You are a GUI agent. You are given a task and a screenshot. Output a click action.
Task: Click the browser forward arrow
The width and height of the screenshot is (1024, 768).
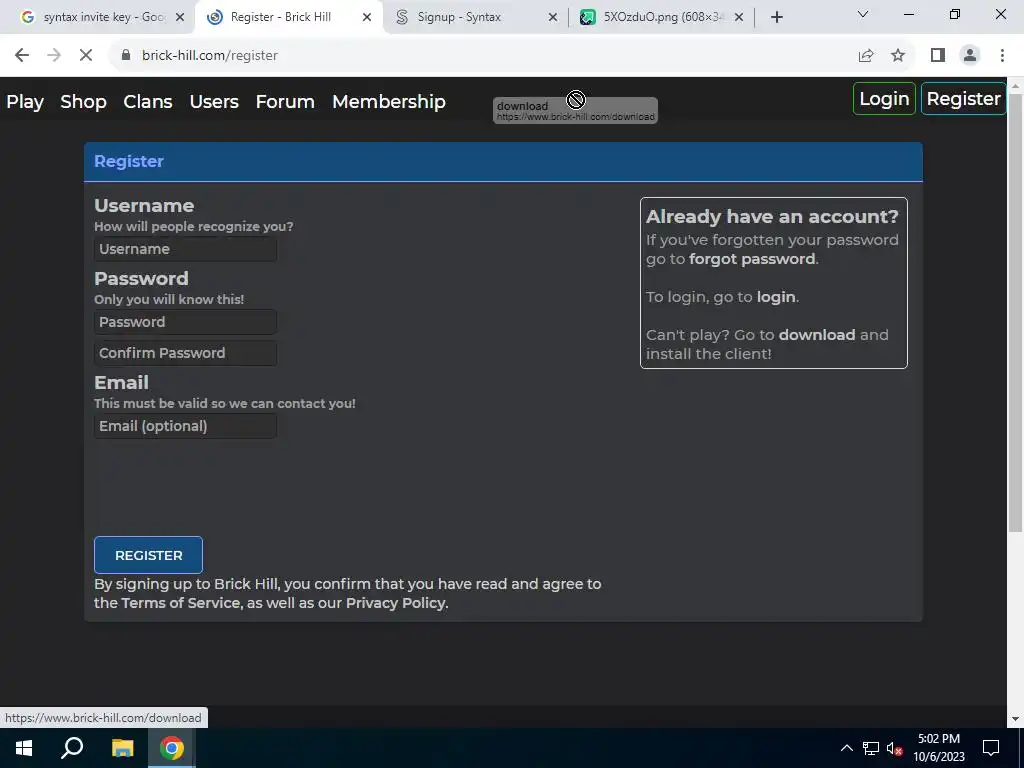[54, 56]
